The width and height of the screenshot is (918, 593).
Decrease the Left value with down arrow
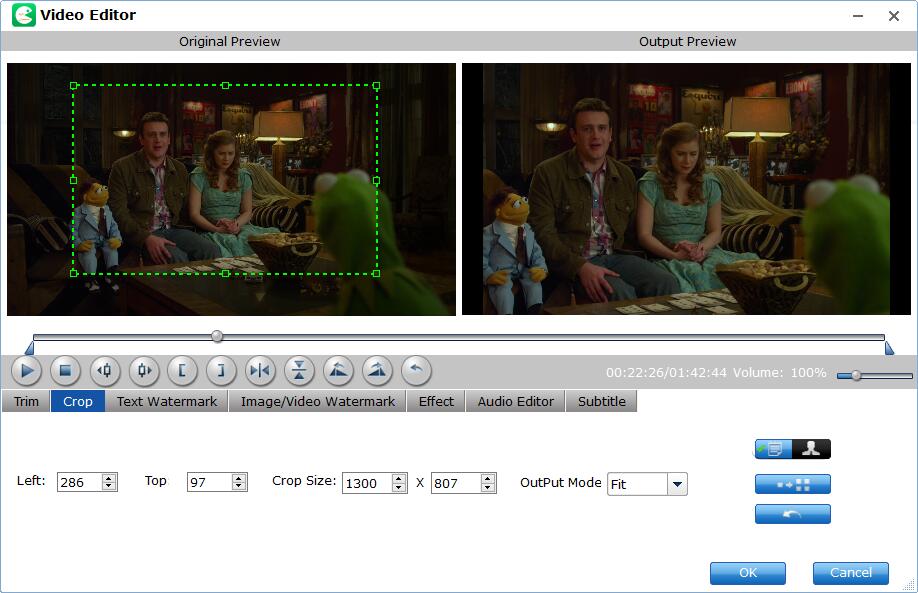(x=109, y=486)
